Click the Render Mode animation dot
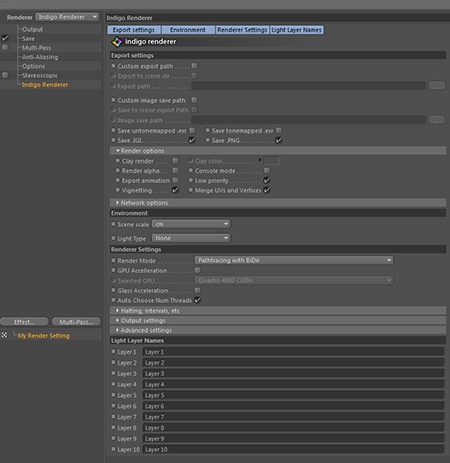 113,260
